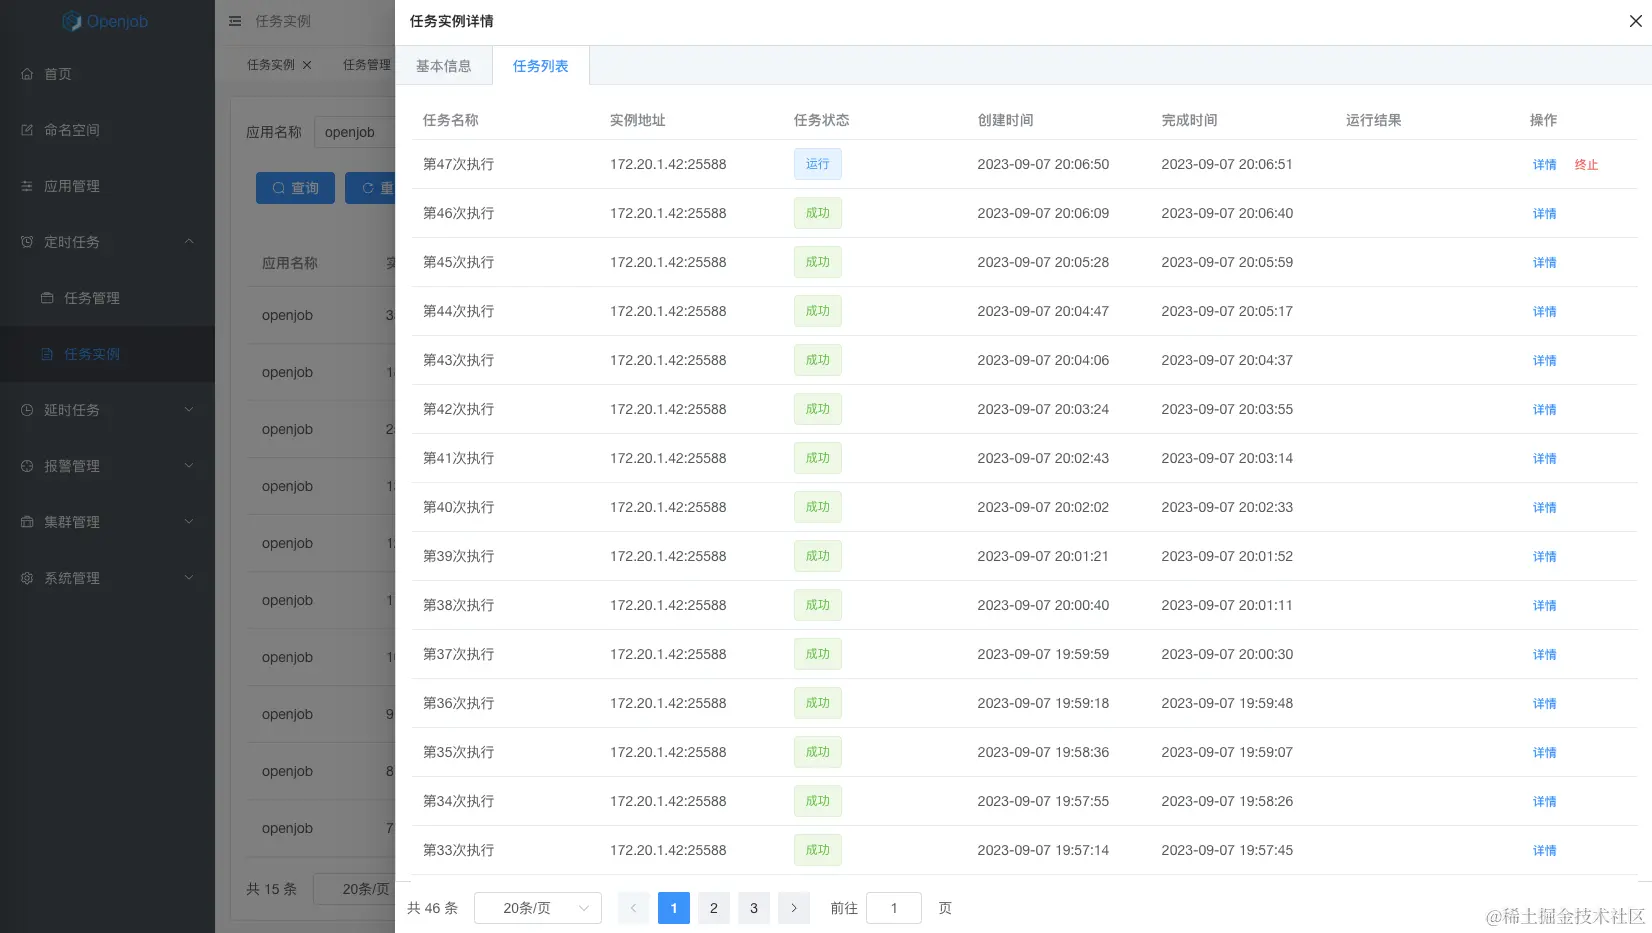1652x933 pixels.
Task: Click 172.20.1.42:25588 address for 第40次执行
Action: (x=668, y=507)
